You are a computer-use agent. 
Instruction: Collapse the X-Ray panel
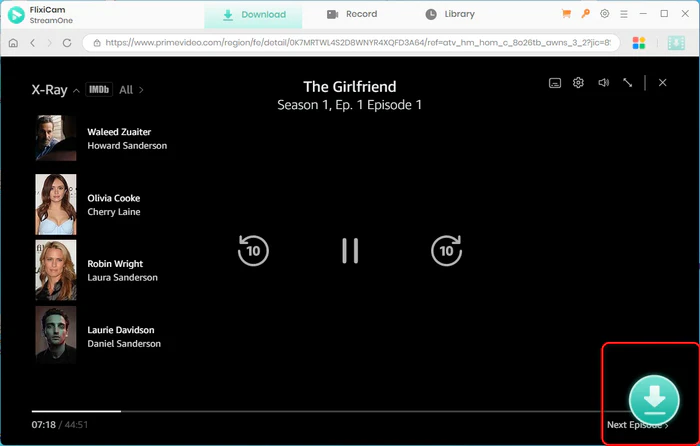tap(662, 83)
